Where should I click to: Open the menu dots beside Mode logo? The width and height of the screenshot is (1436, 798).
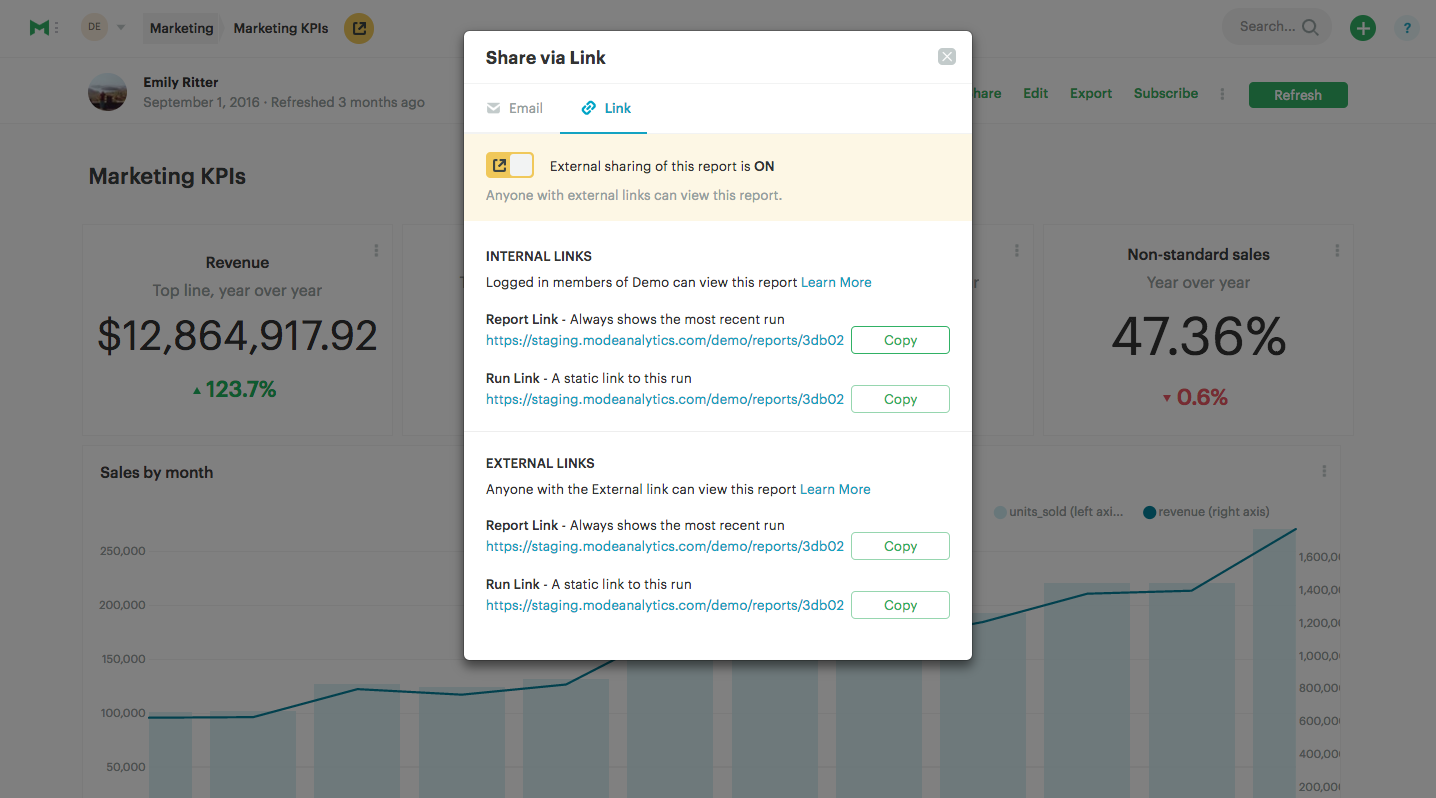tap(56, 28)
